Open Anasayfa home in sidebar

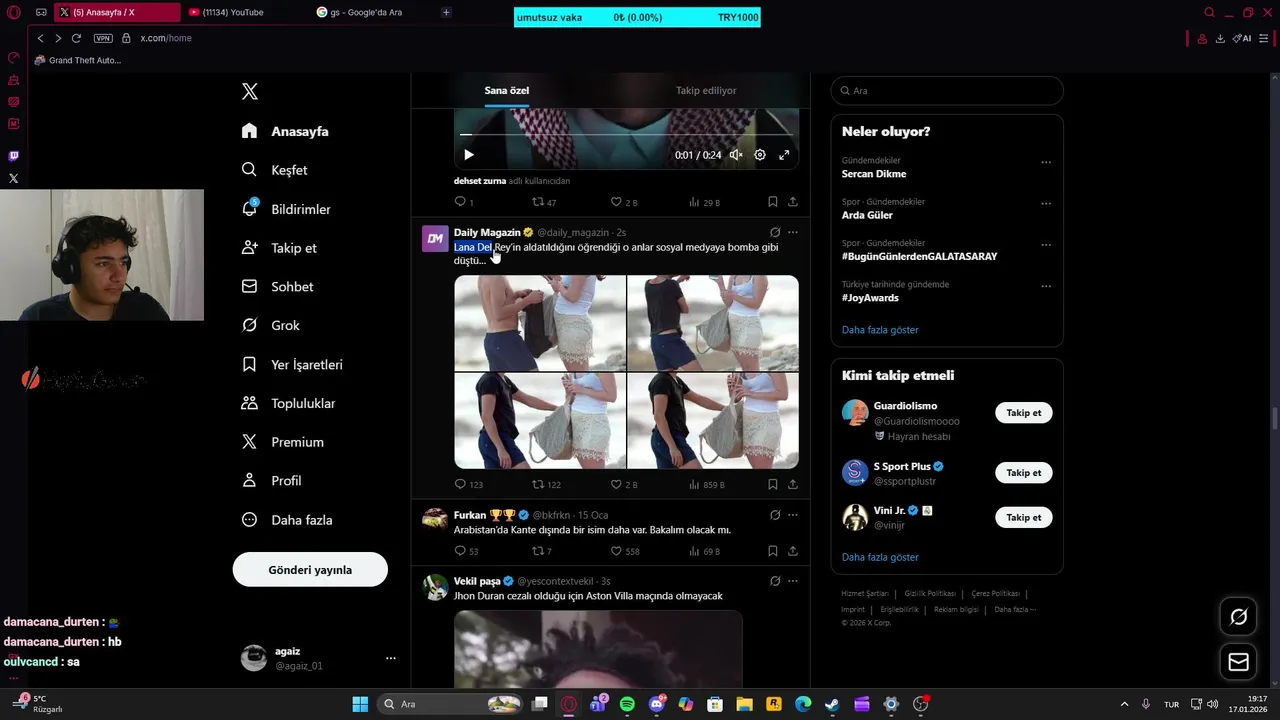[x=285, y=131]
